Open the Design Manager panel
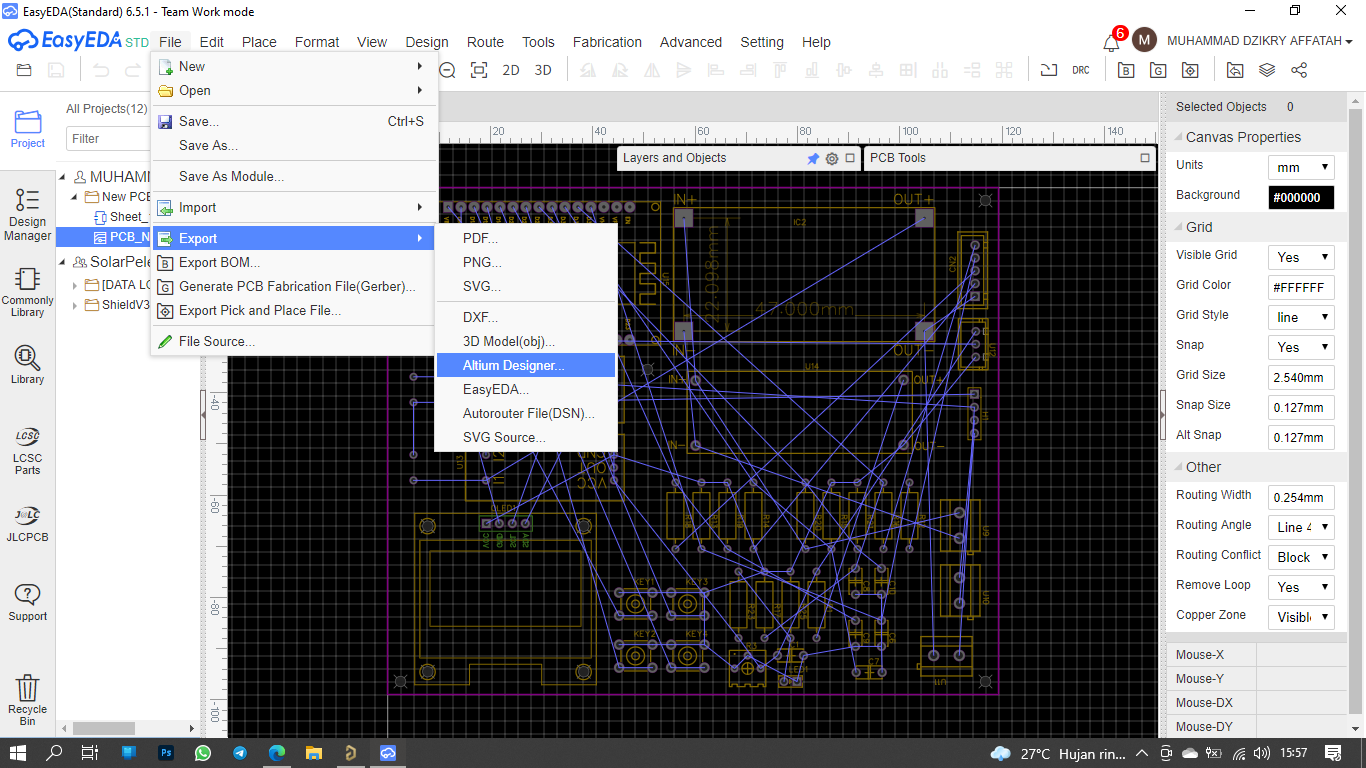The height and width of the screenshot is (768, 1366). click(28, 214)
